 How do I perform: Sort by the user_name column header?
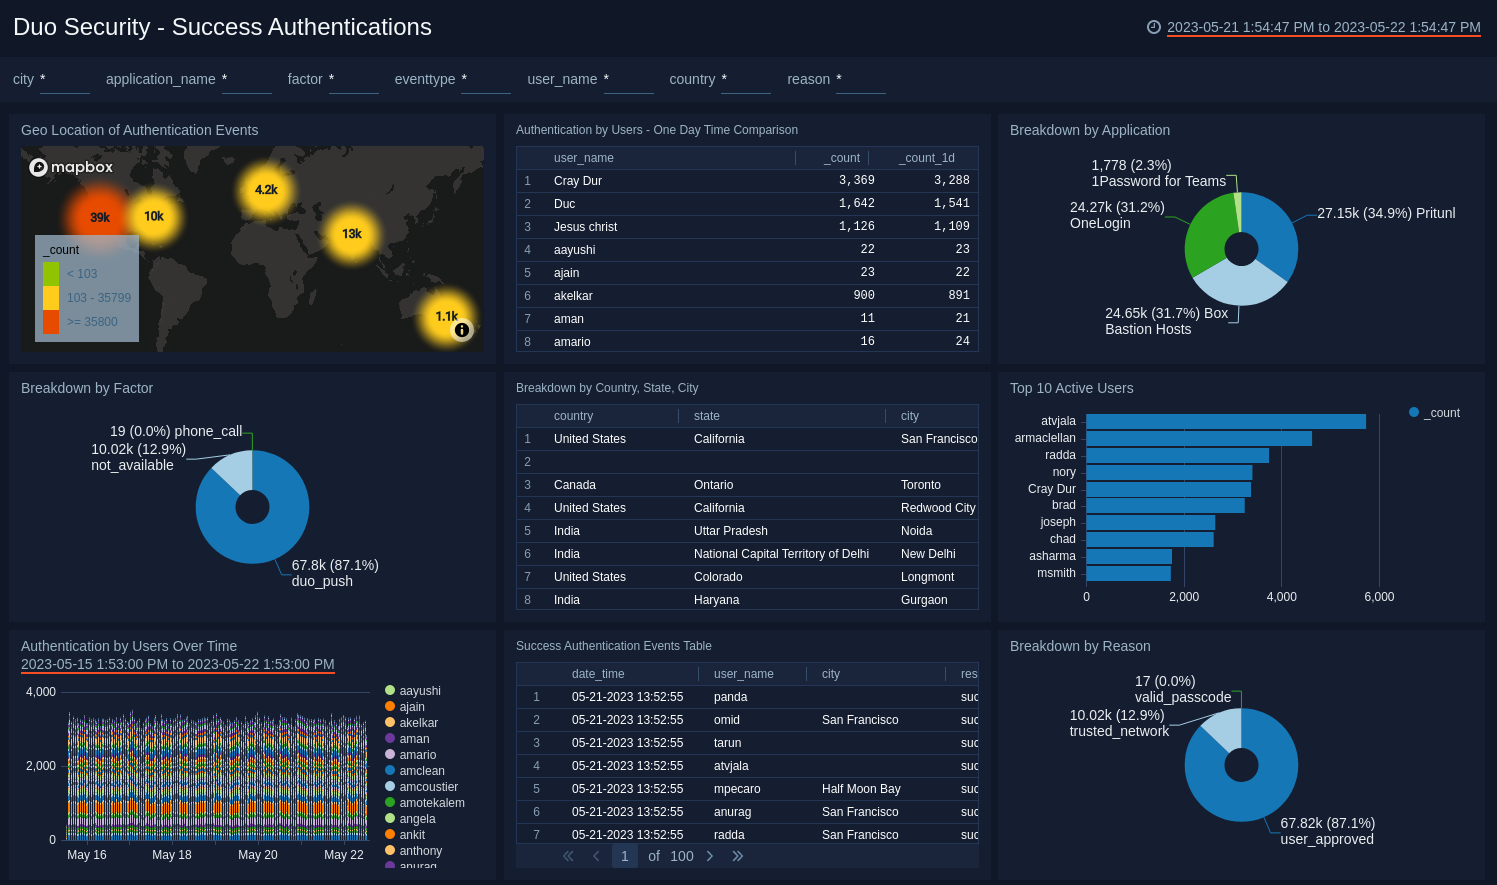pyautogui.click(x=583, y=157)
